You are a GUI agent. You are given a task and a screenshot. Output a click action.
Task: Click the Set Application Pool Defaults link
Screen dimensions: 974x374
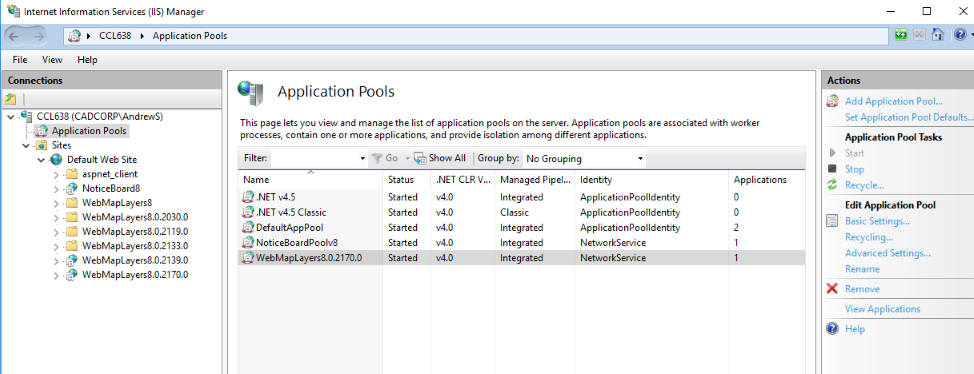[909, 117]
